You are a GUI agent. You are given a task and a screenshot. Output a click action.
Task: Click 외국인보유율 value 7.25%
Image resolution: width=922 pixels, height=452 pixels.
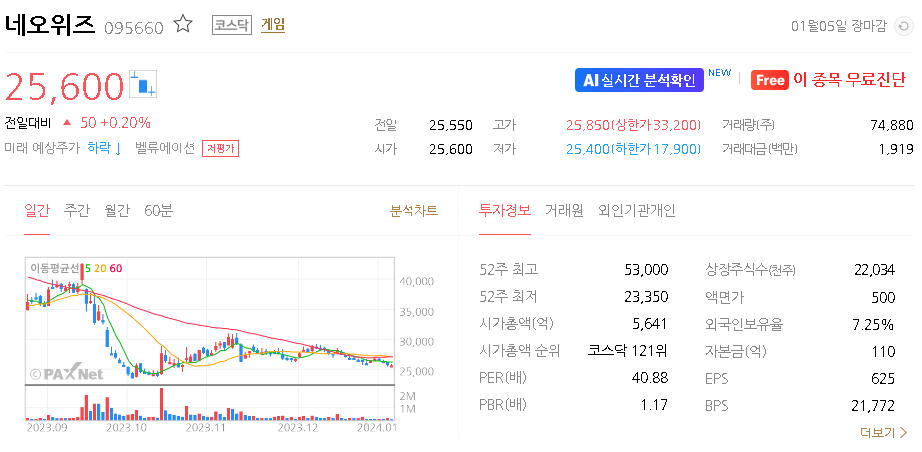875,324
